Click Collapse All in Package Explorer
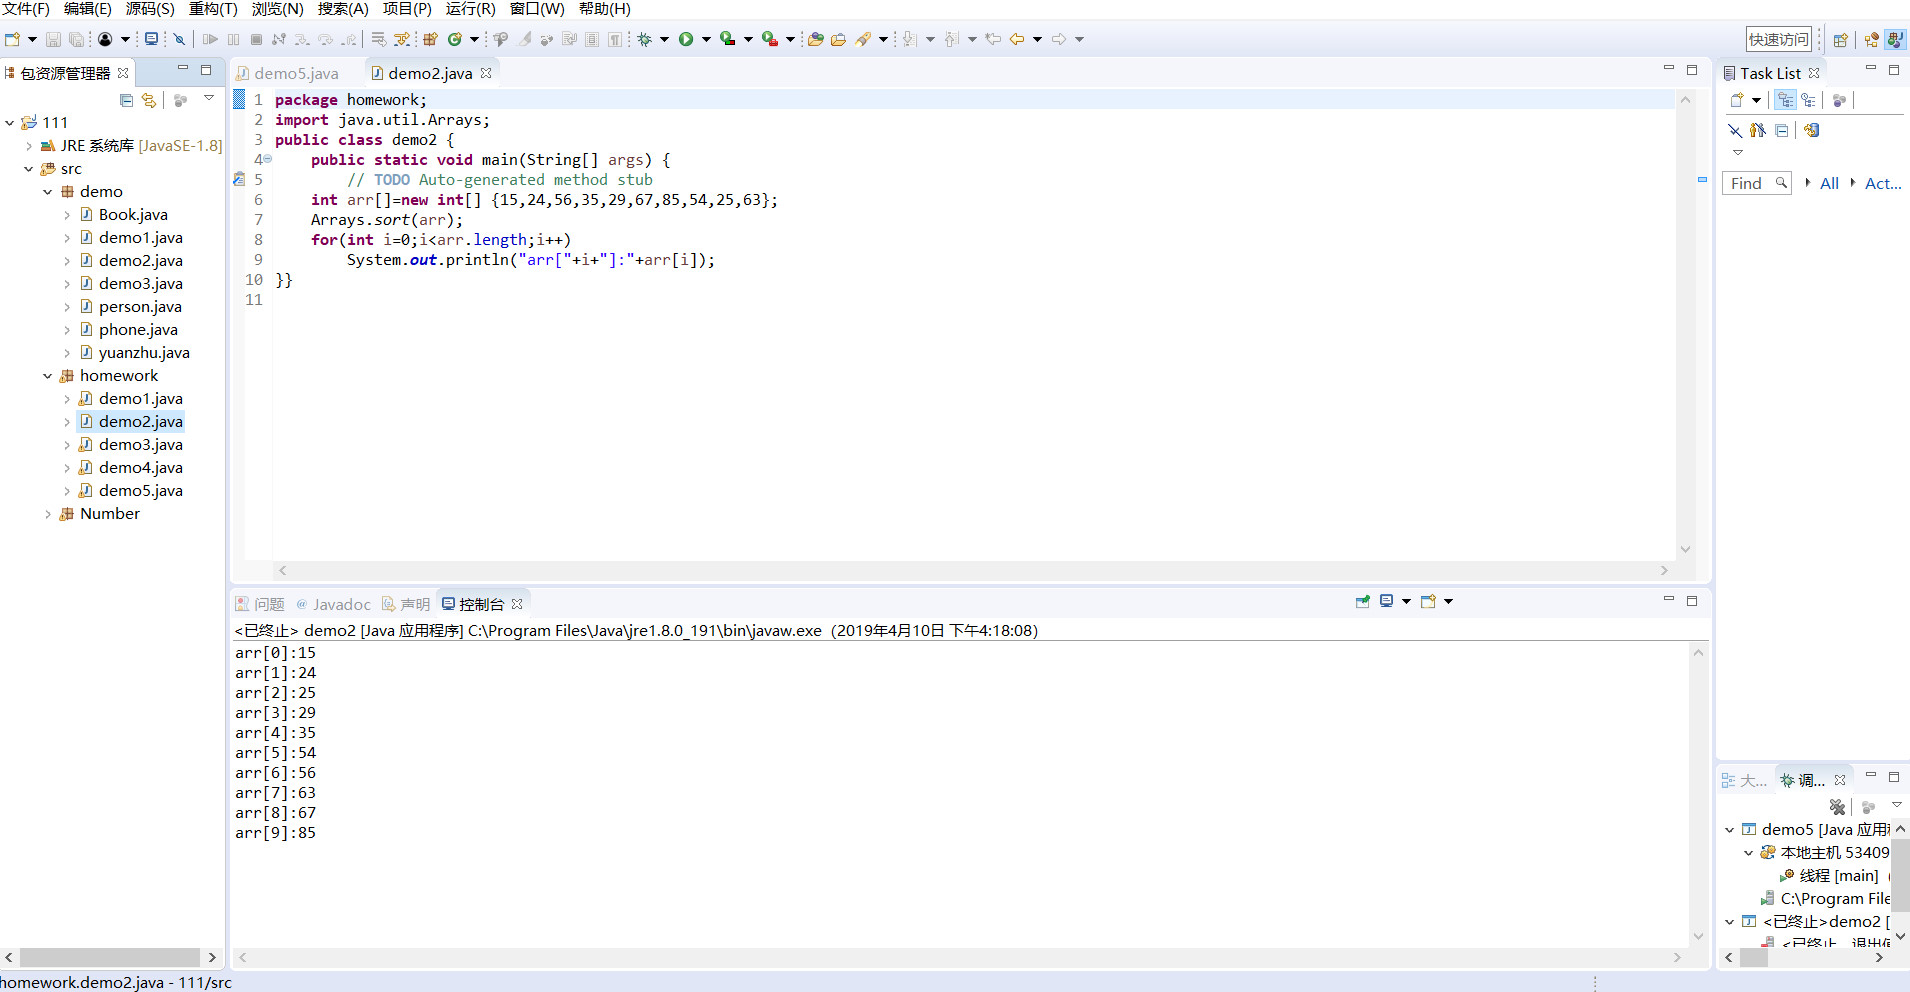1910x992 pixels. click(x=127, y=100)
